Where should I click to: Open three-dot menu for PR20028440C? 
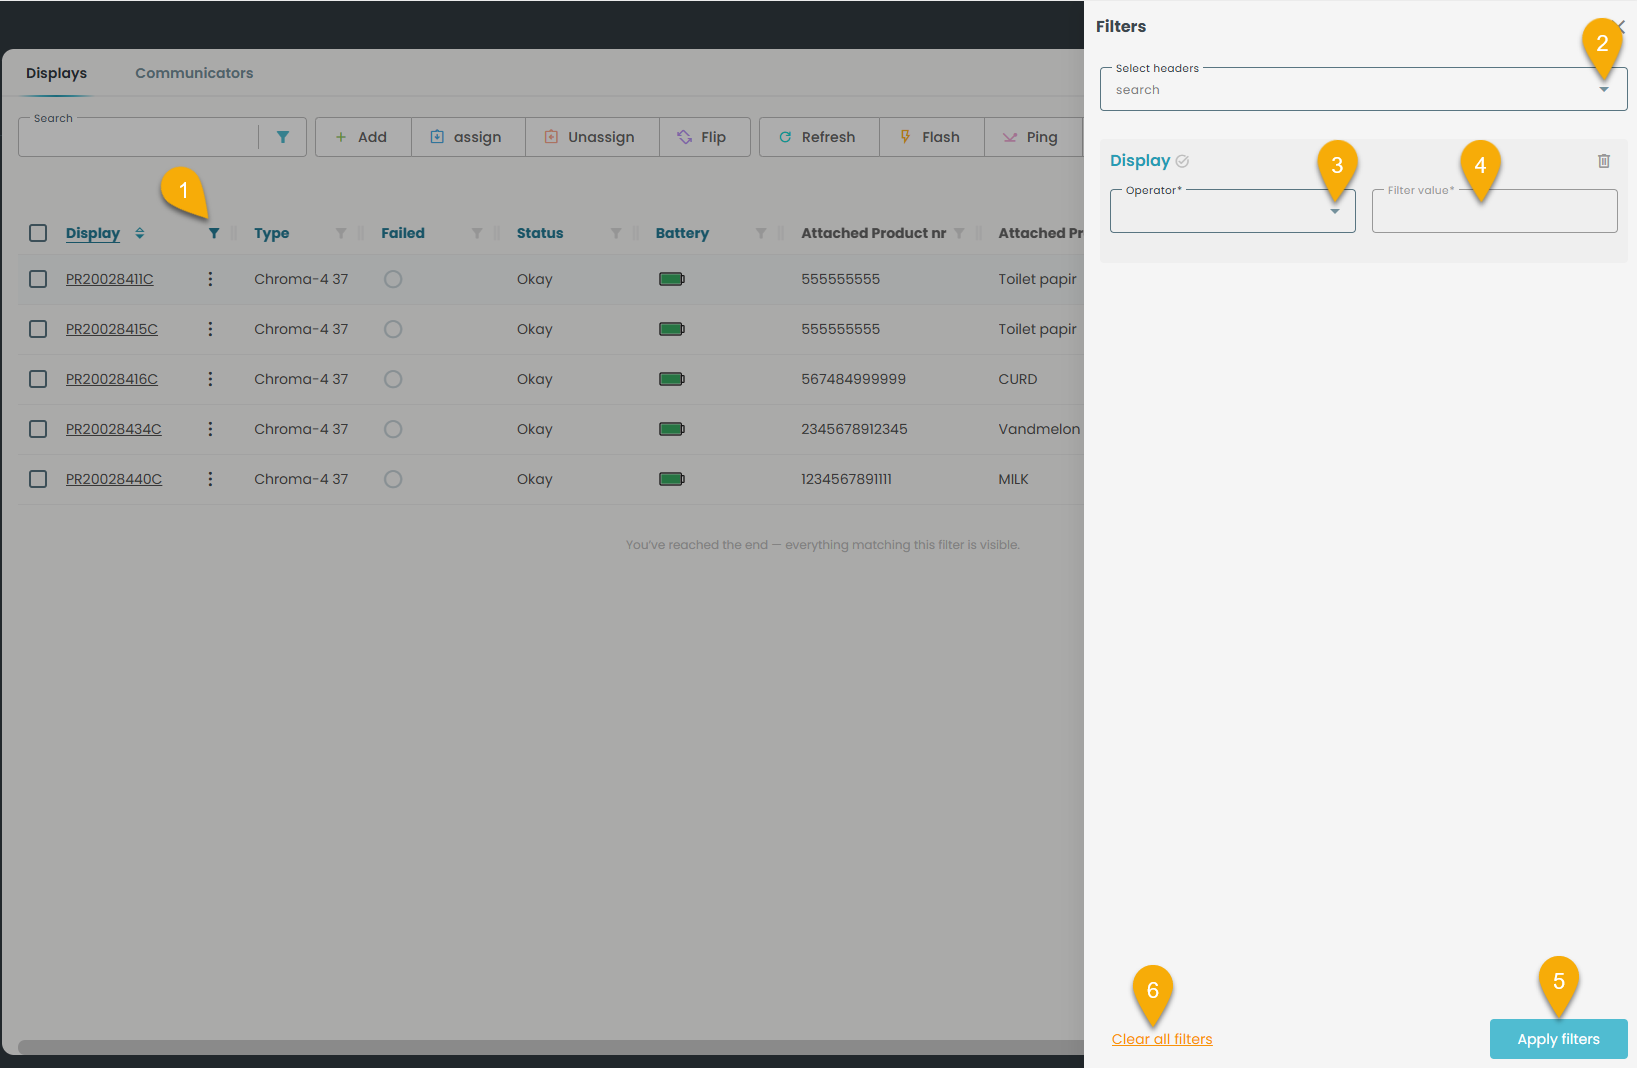pyautogui.click(x=210, y=479)
